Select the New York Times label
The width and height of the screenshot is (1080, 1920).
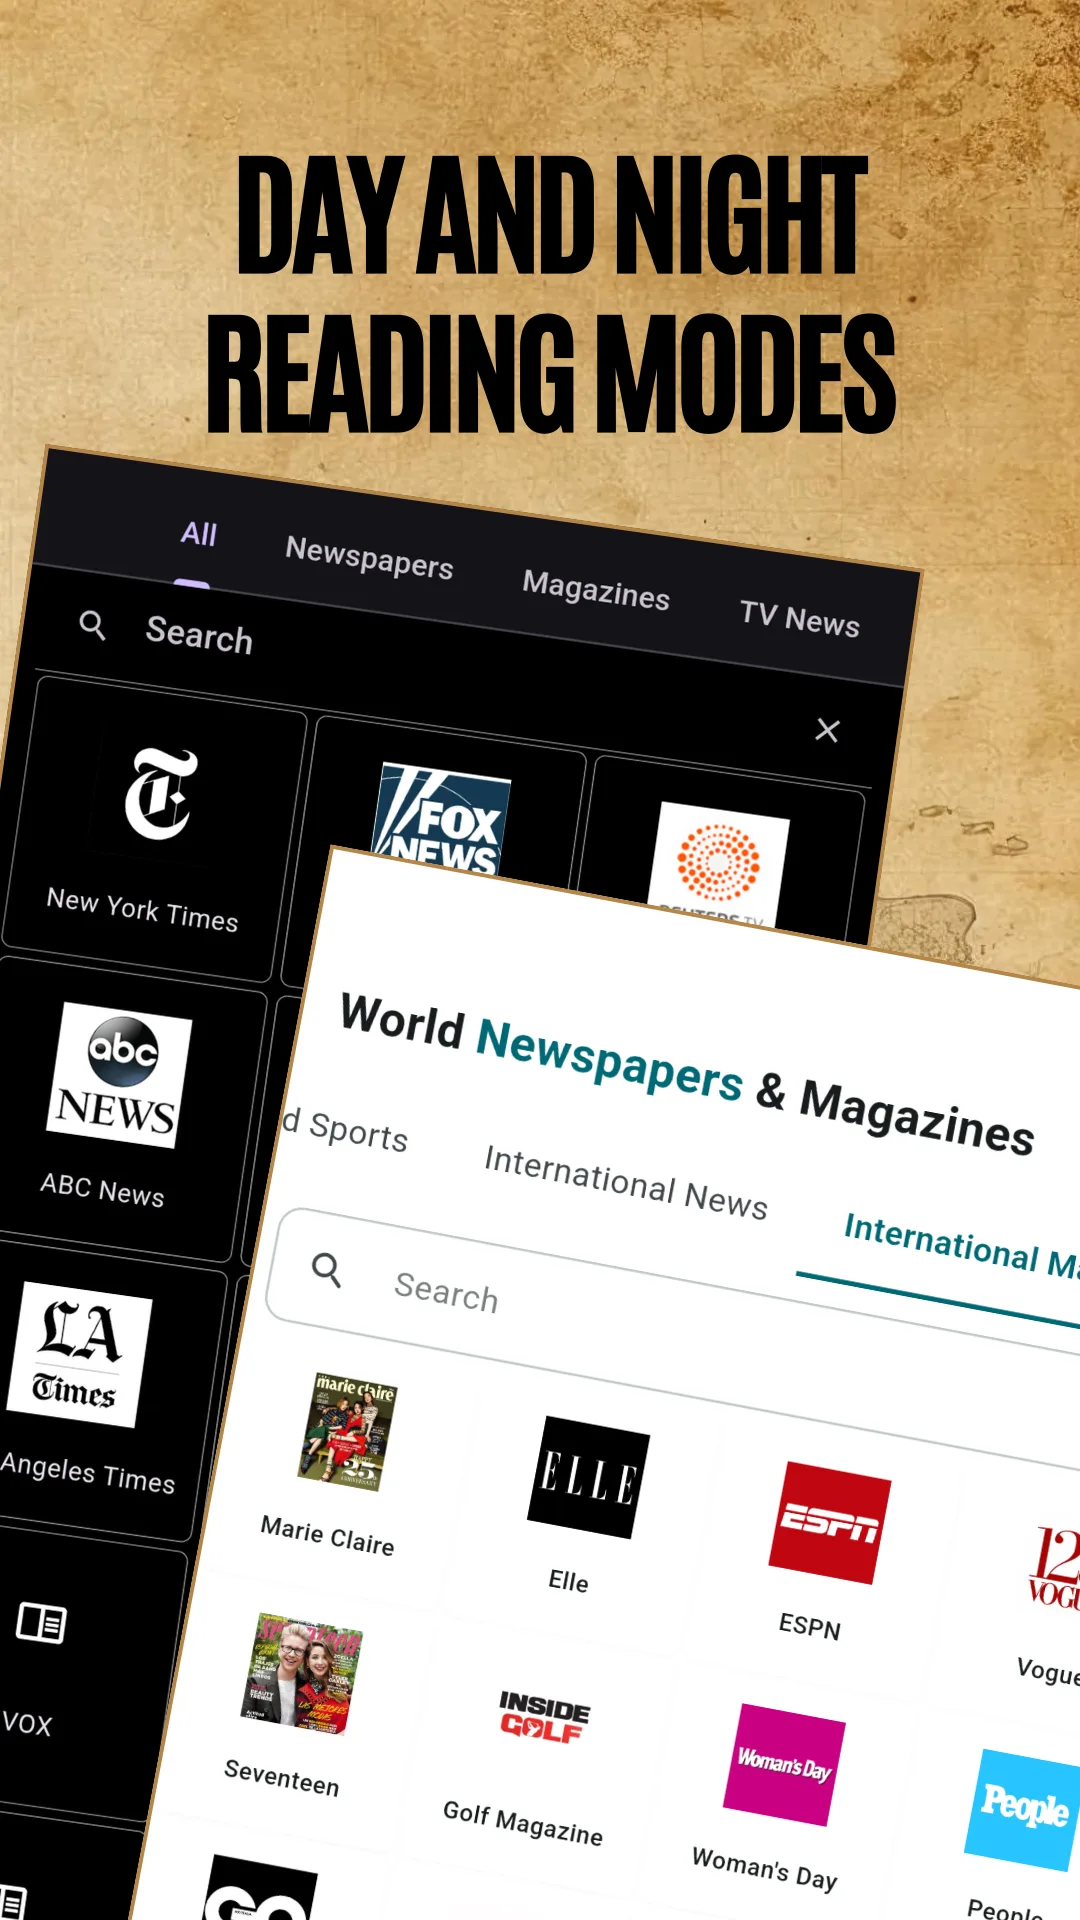tap(143, 910)
